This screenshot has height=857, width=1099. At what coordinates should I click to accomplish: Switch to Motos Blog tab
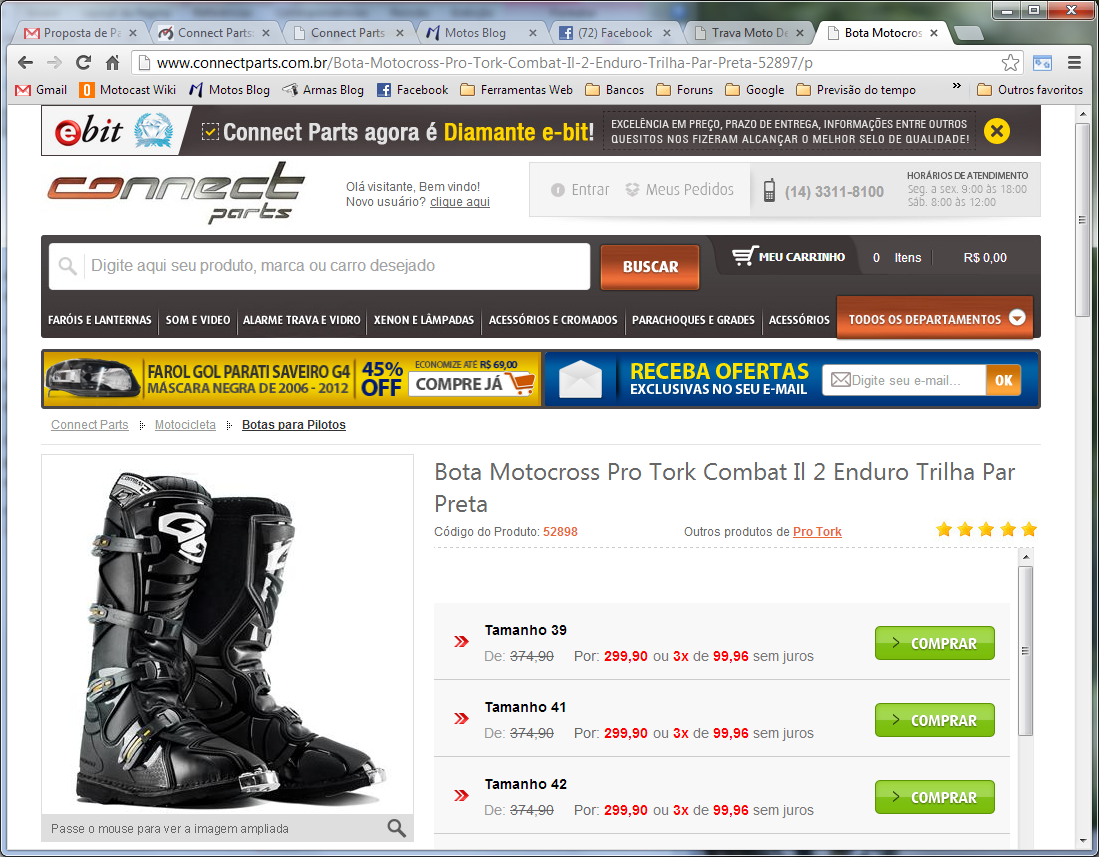[482, 32]
